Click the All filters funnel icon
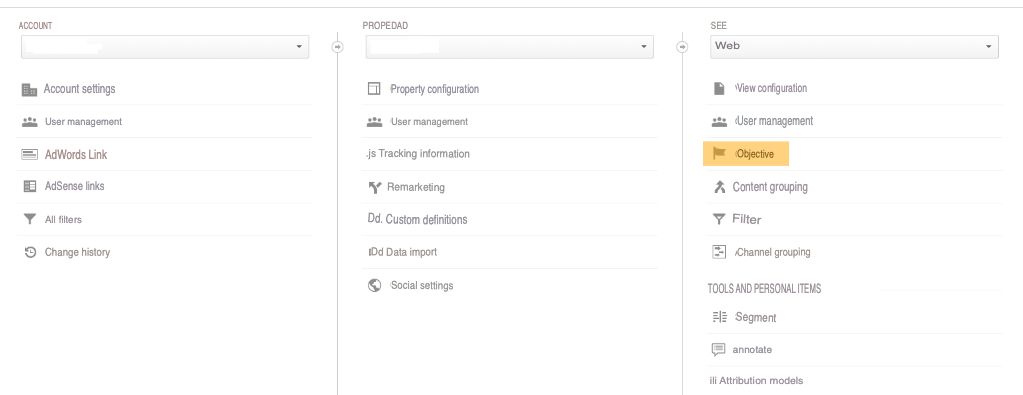 (x=29, y=219)
